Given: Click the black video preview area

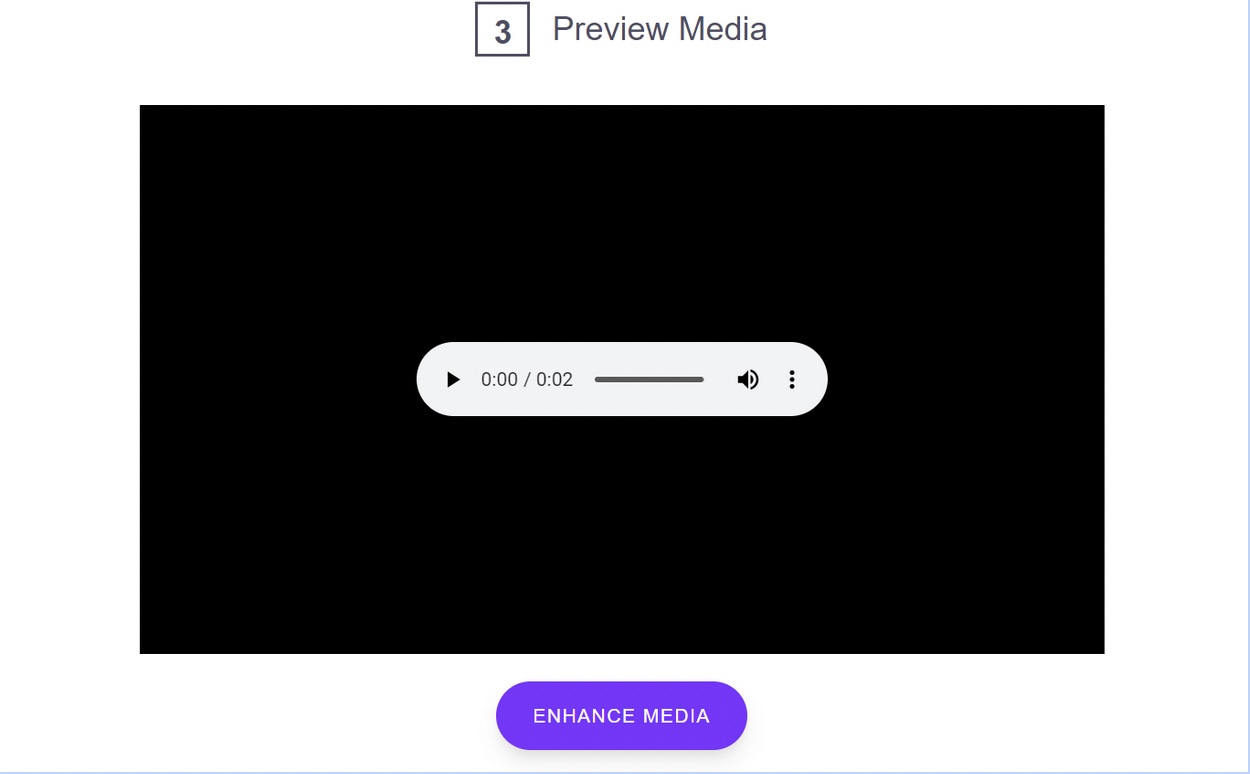Looking at the screenshot, I should 621,200.
